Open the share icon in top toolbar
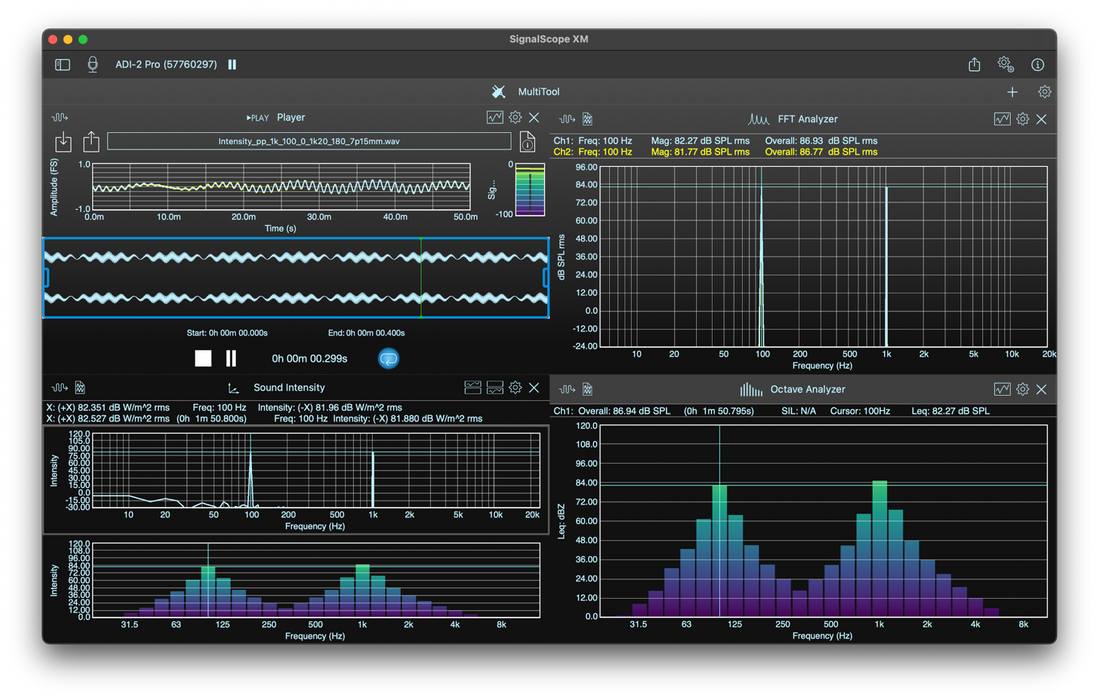 (x=974, y=65)
